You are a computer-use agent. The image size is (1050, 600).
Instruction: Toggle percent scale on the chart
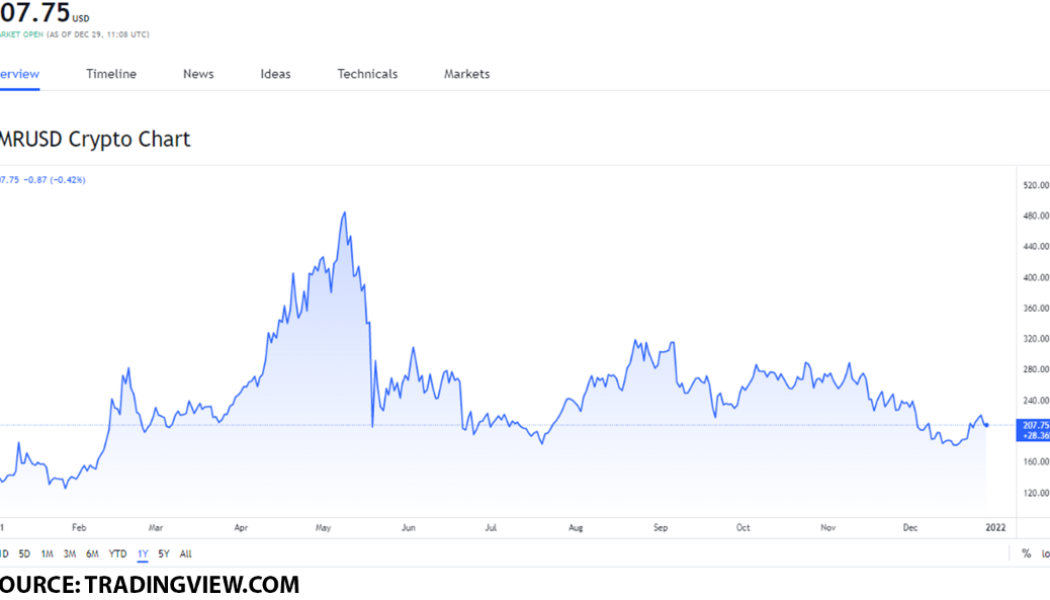[x=1026, y=554]
